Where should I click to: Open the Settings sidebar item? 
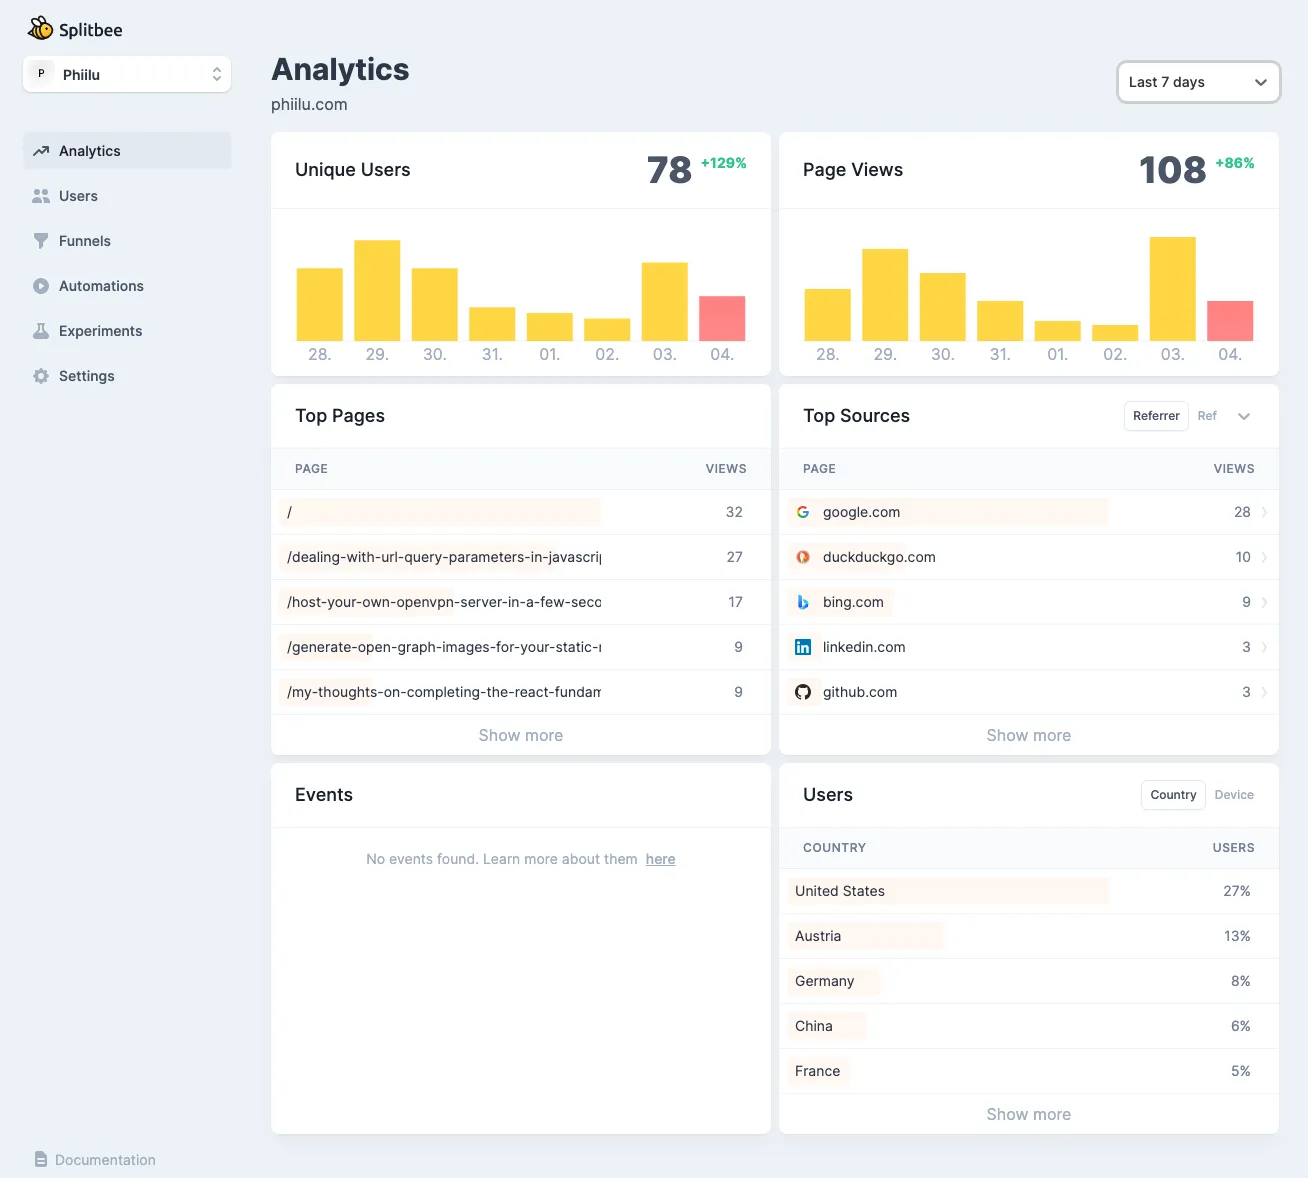tap(127, 376)
